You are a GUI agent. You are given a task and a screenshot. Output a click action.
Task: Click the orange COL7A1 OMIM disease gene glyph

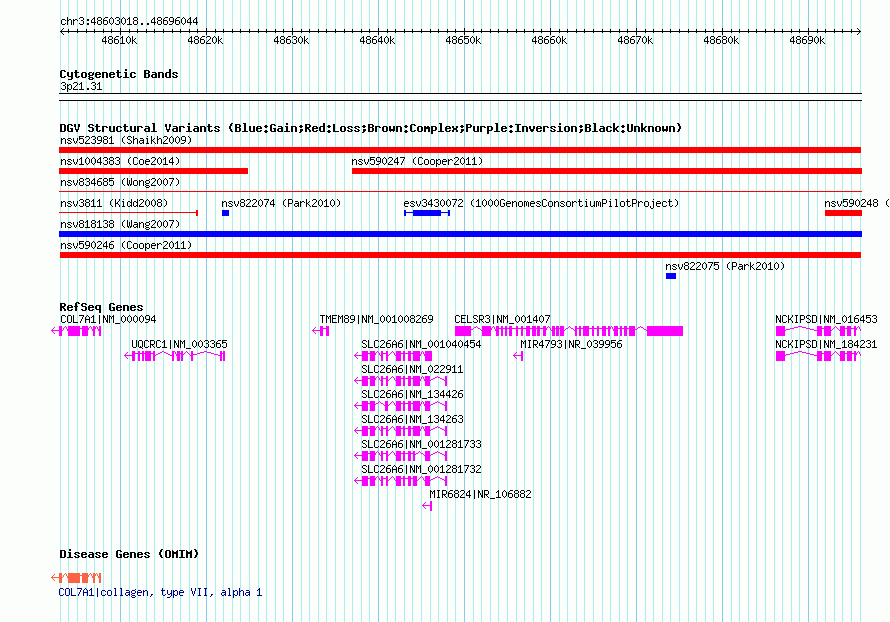(x=76, y=578)
